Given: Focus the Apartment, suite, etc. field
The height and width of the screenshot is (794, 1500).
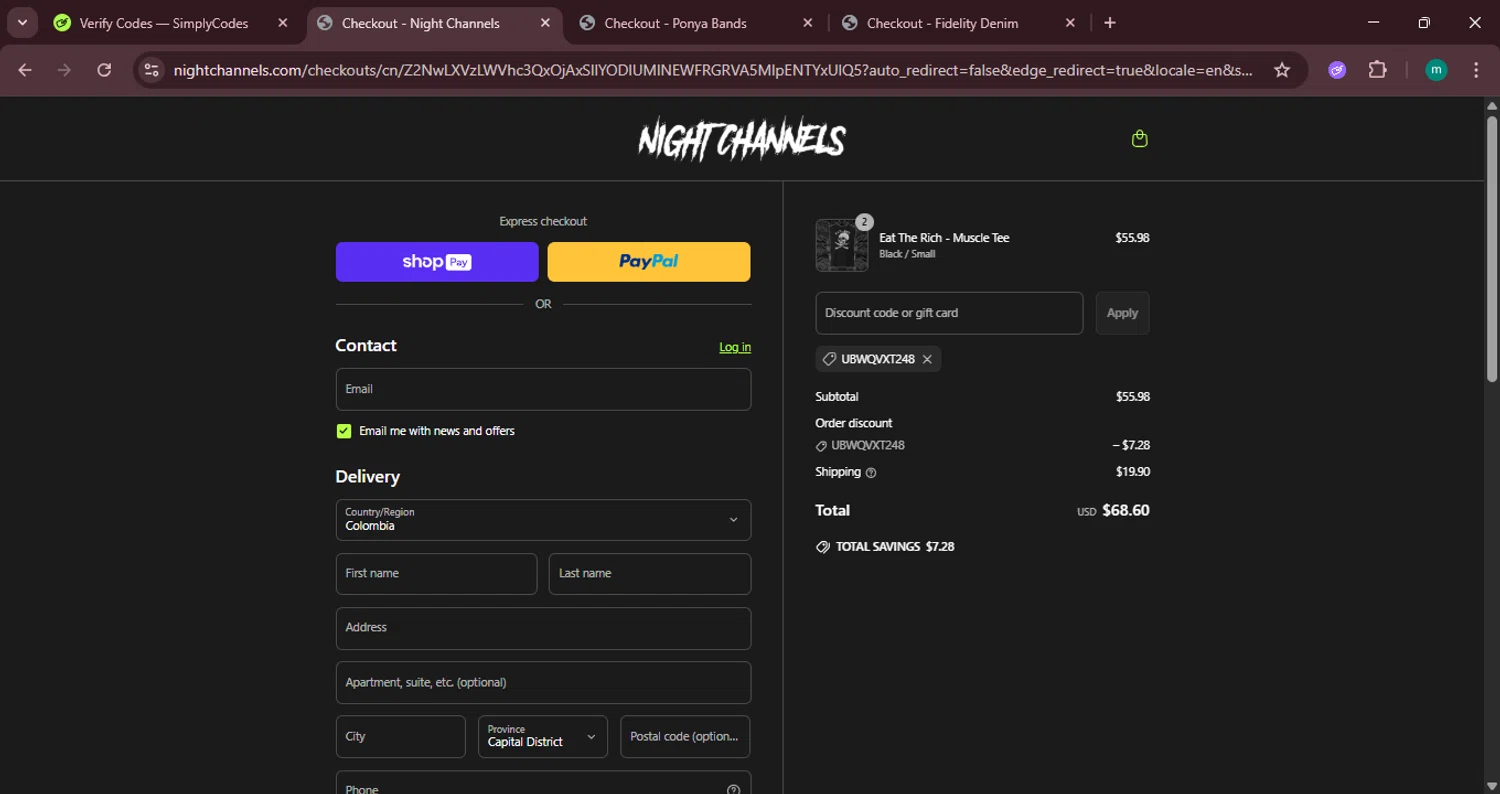Looking at the screenshot, I should 543,682.
